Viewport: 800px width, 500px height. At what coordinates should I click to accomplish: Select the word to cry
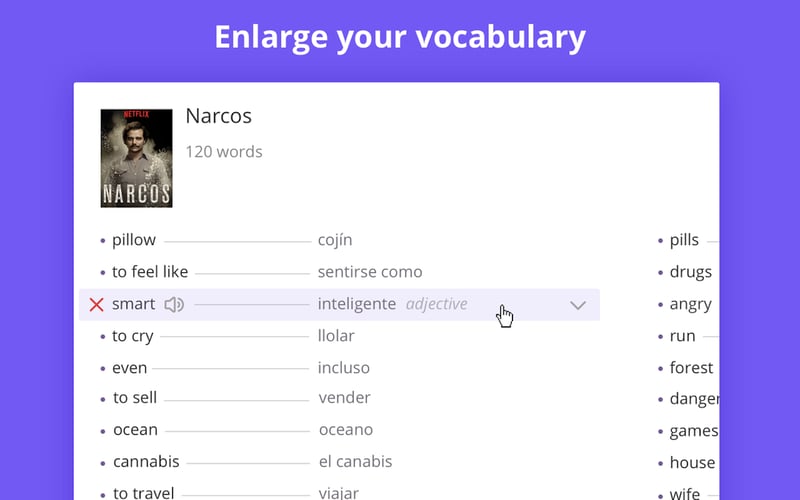132,336
